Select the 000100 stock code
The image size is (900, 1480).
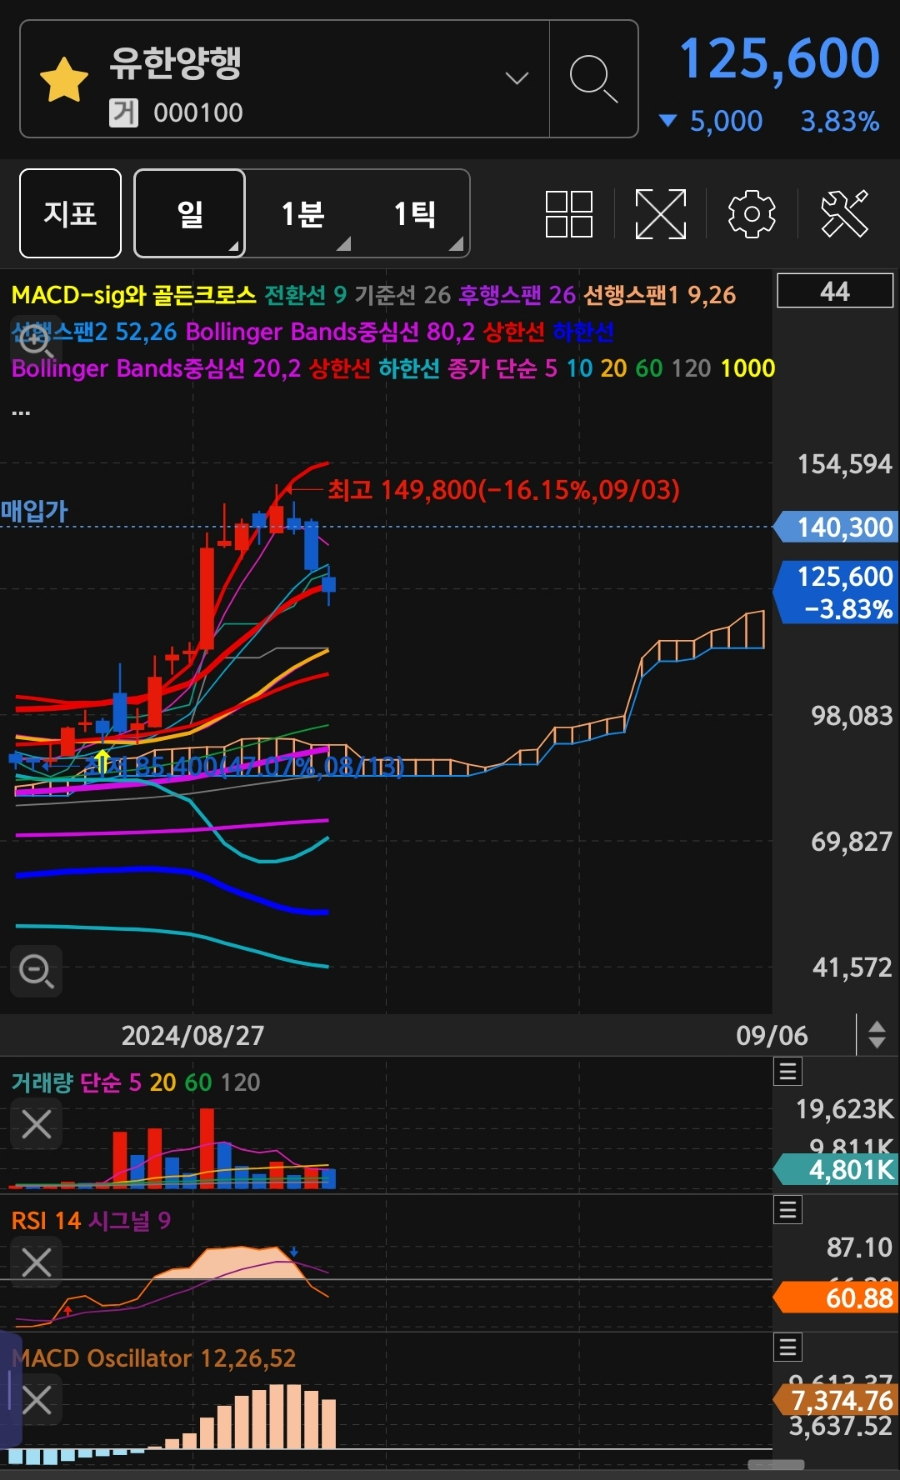click(x=198, y=113)
